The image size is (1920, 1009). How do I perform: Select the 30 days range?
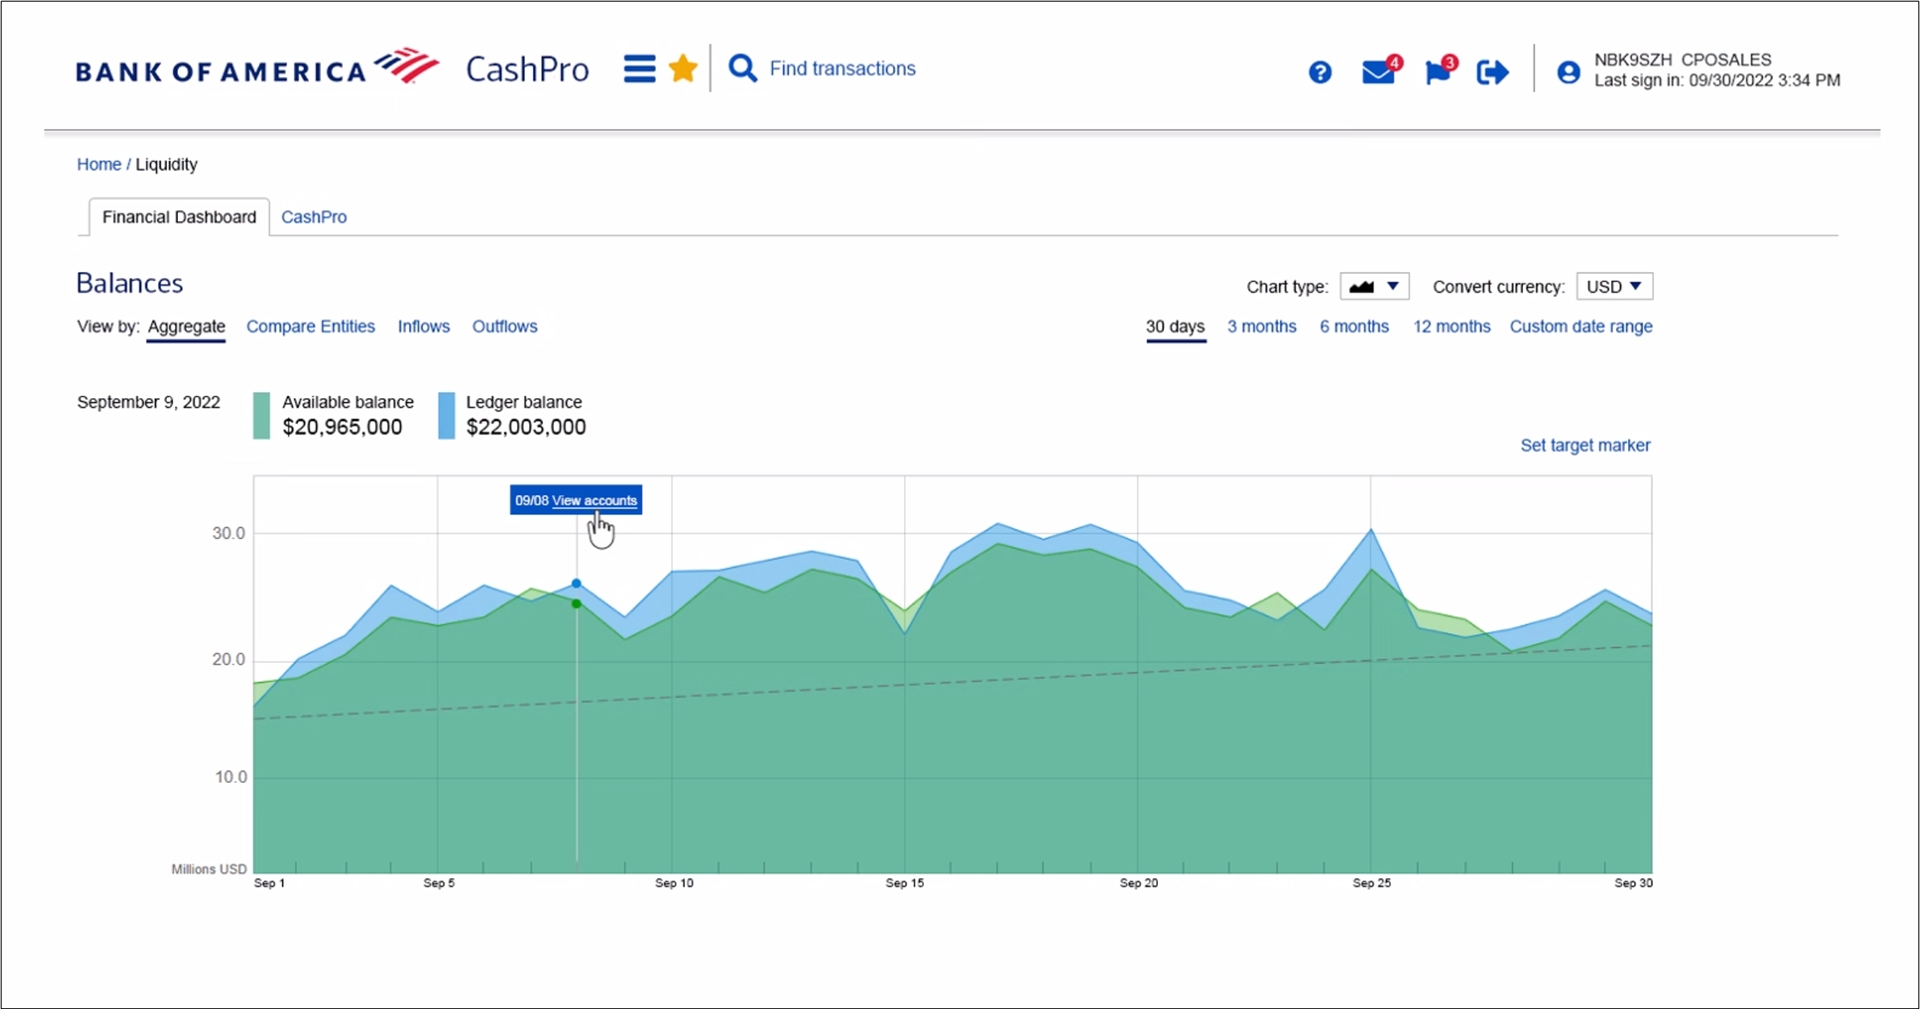[x=1175, y=326]
